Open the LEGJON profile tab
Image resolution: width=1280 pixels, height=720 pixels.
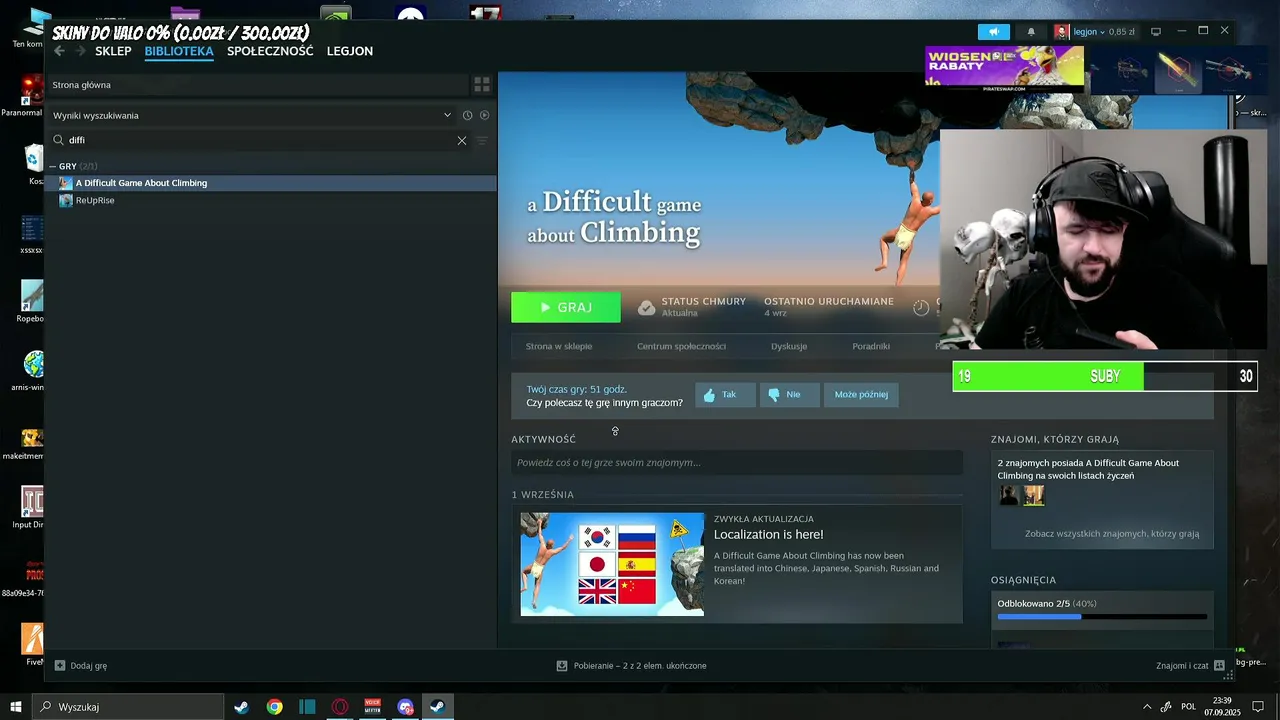[x=350, y=51]
